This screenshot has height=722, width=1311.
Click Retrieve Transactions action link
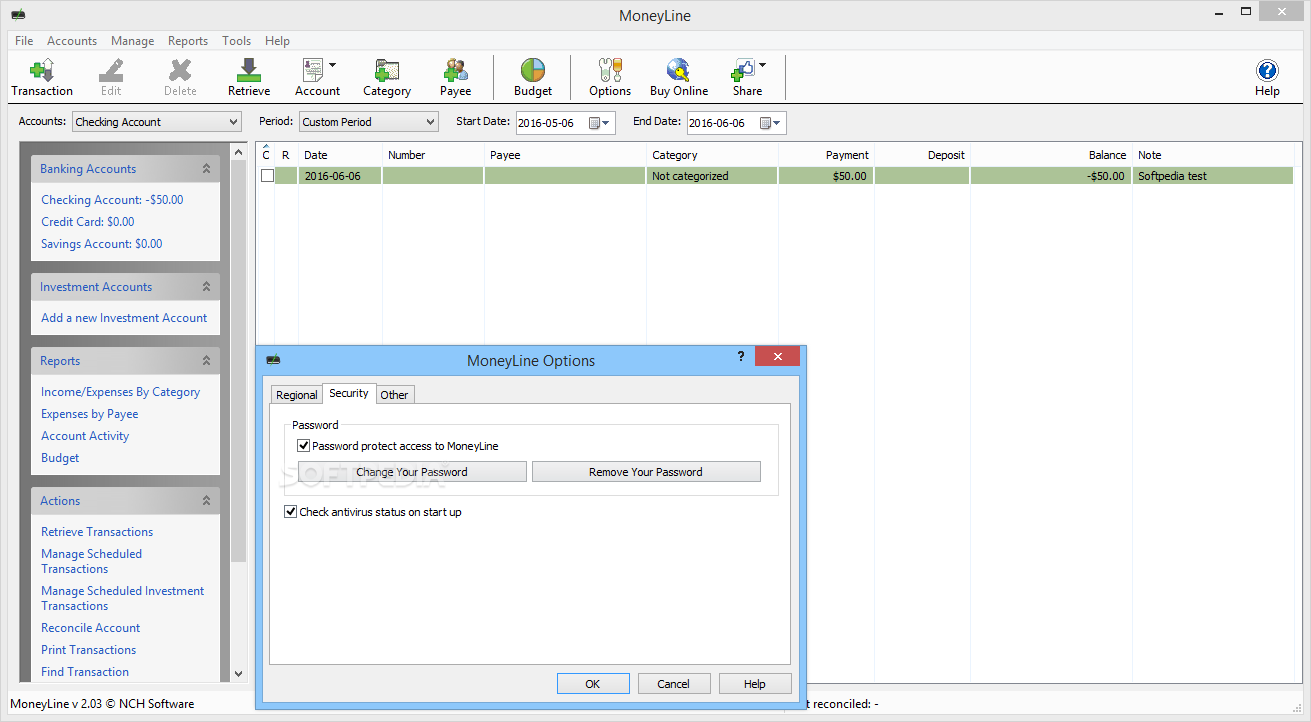(97, 532)
